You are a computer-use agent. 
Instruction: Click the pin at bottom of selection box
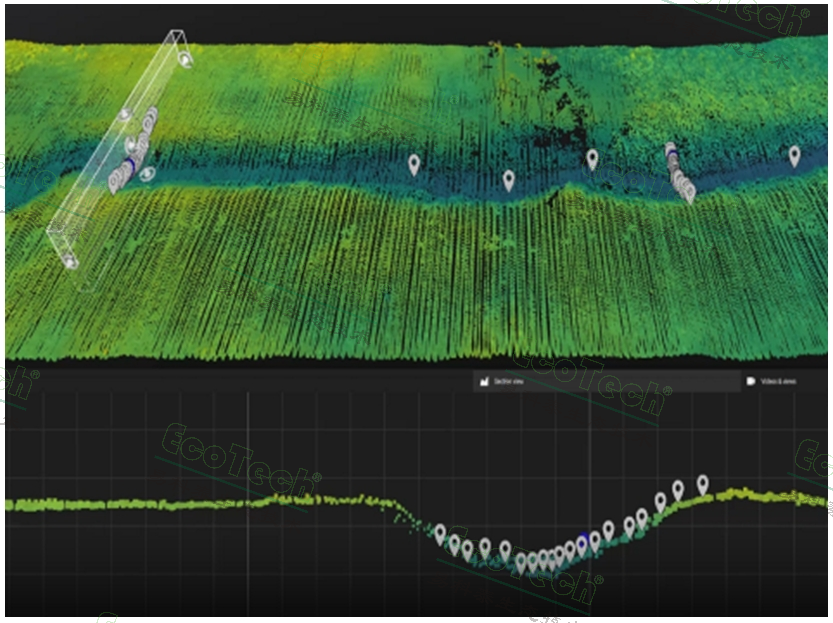[70, 261]
